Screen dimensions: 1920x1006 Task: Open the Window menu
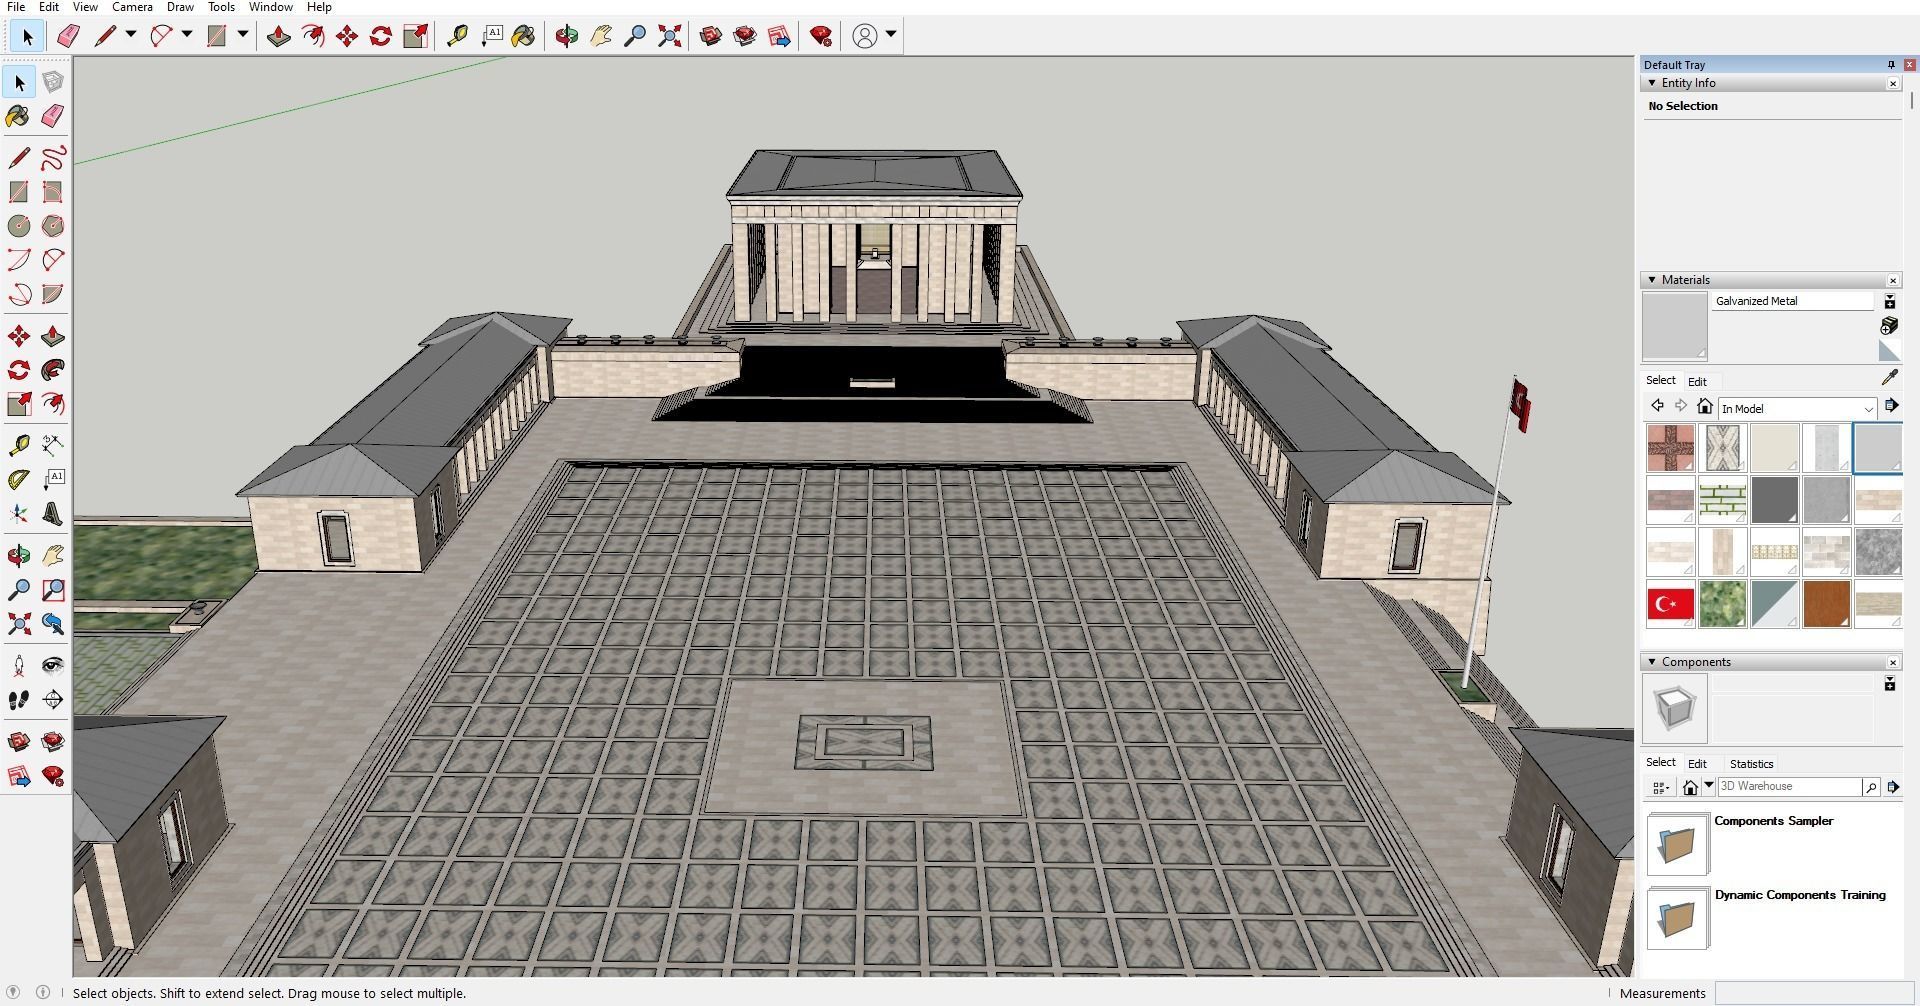click(x=270, y=7)
